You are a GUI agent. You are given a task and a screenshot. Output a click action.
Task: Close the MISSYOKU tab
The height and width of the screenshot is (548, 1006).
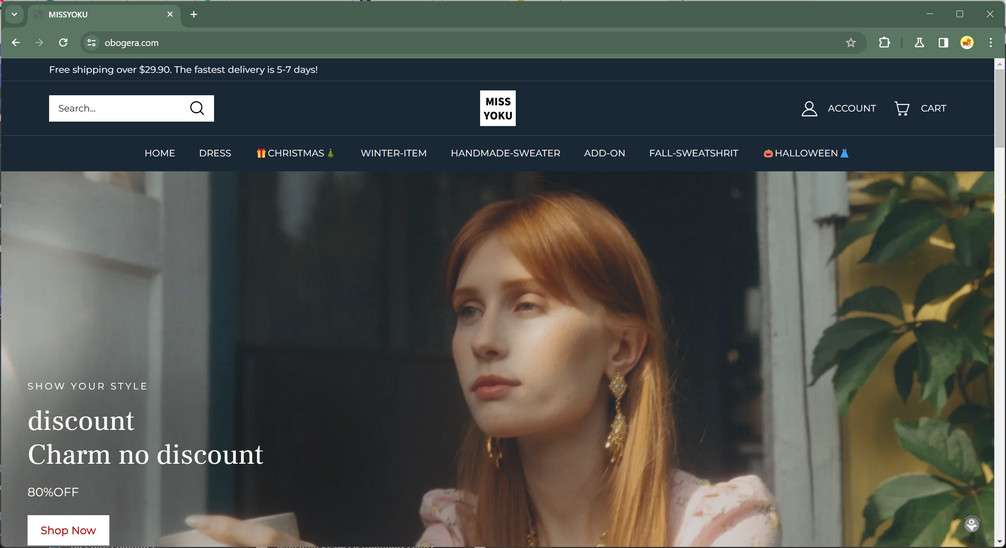170,14
